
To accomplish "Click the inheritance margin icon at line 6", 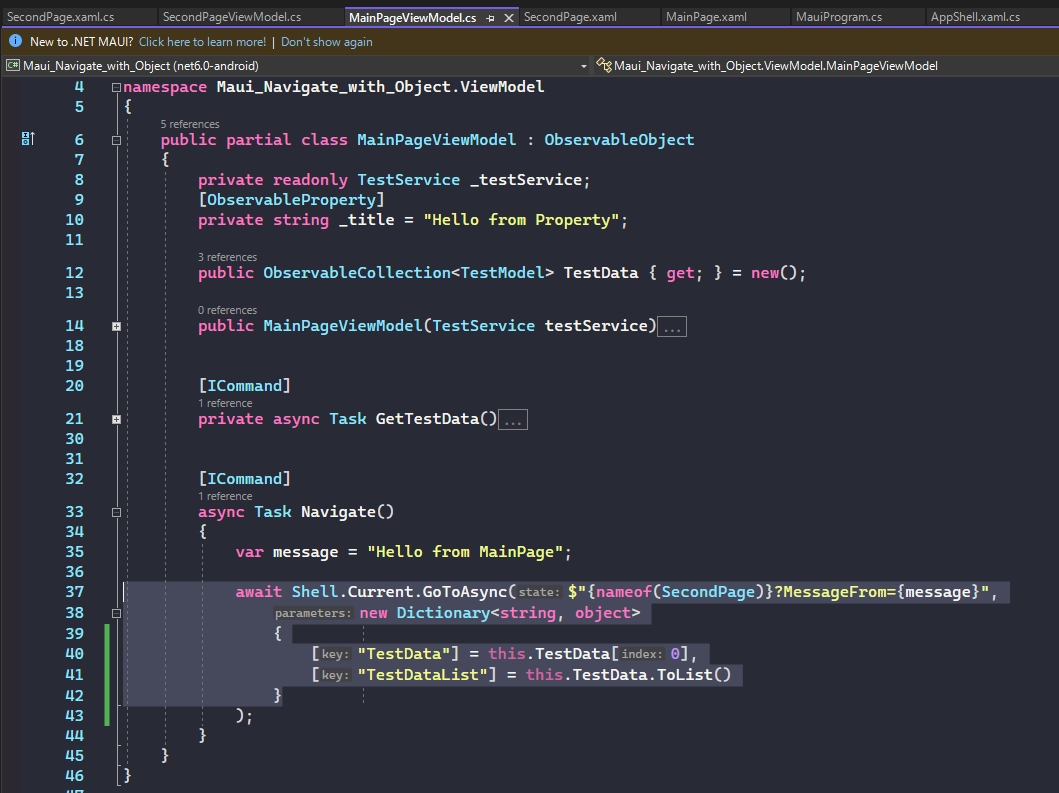I will pos(28,139).
